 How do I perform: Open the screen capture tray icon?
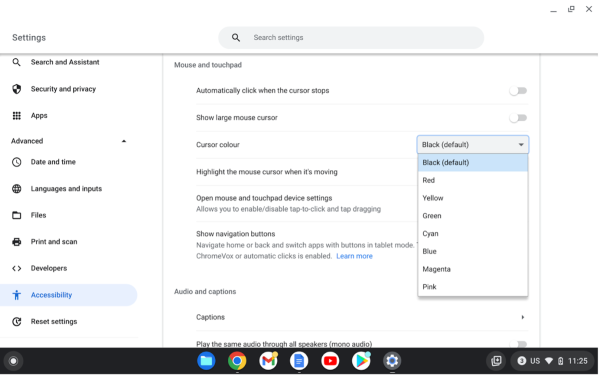[496, 361]
